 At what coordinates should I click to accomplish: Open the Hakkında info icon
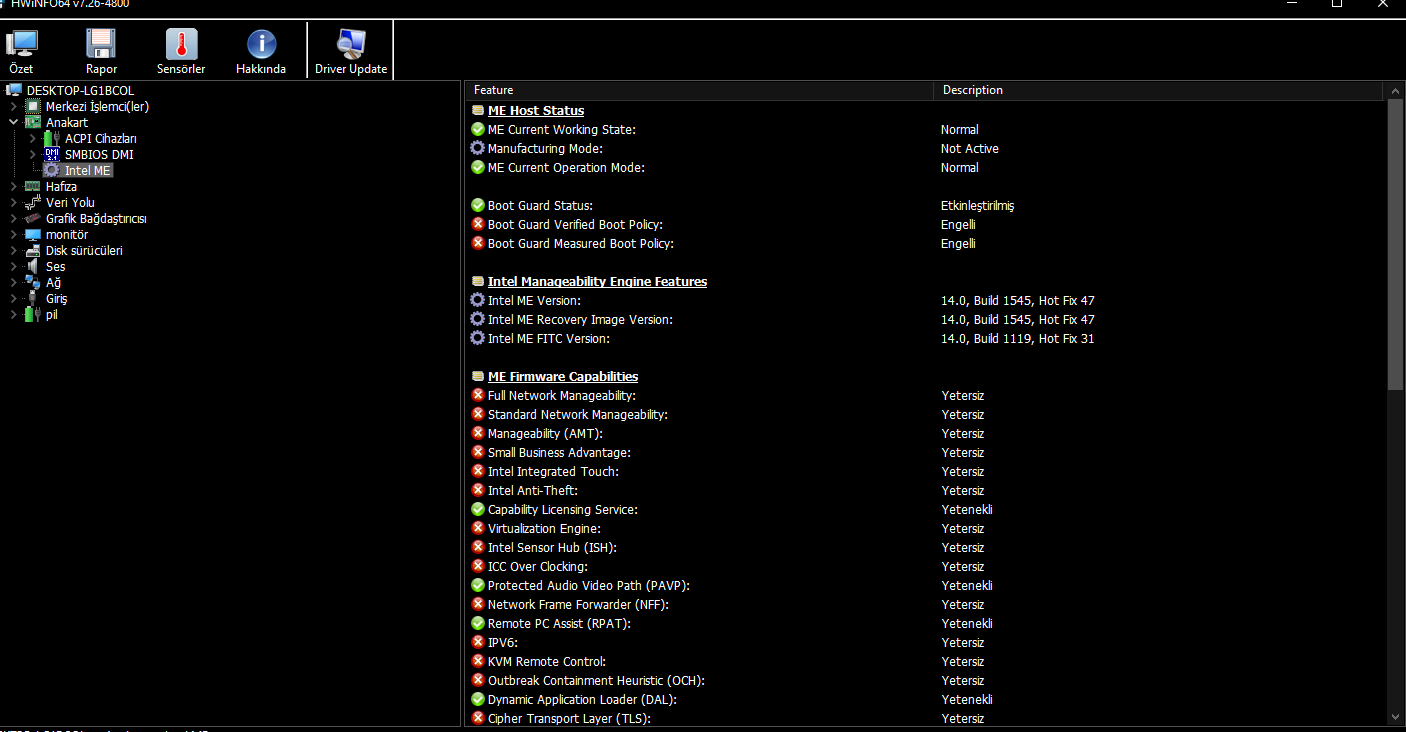[261, 44]
